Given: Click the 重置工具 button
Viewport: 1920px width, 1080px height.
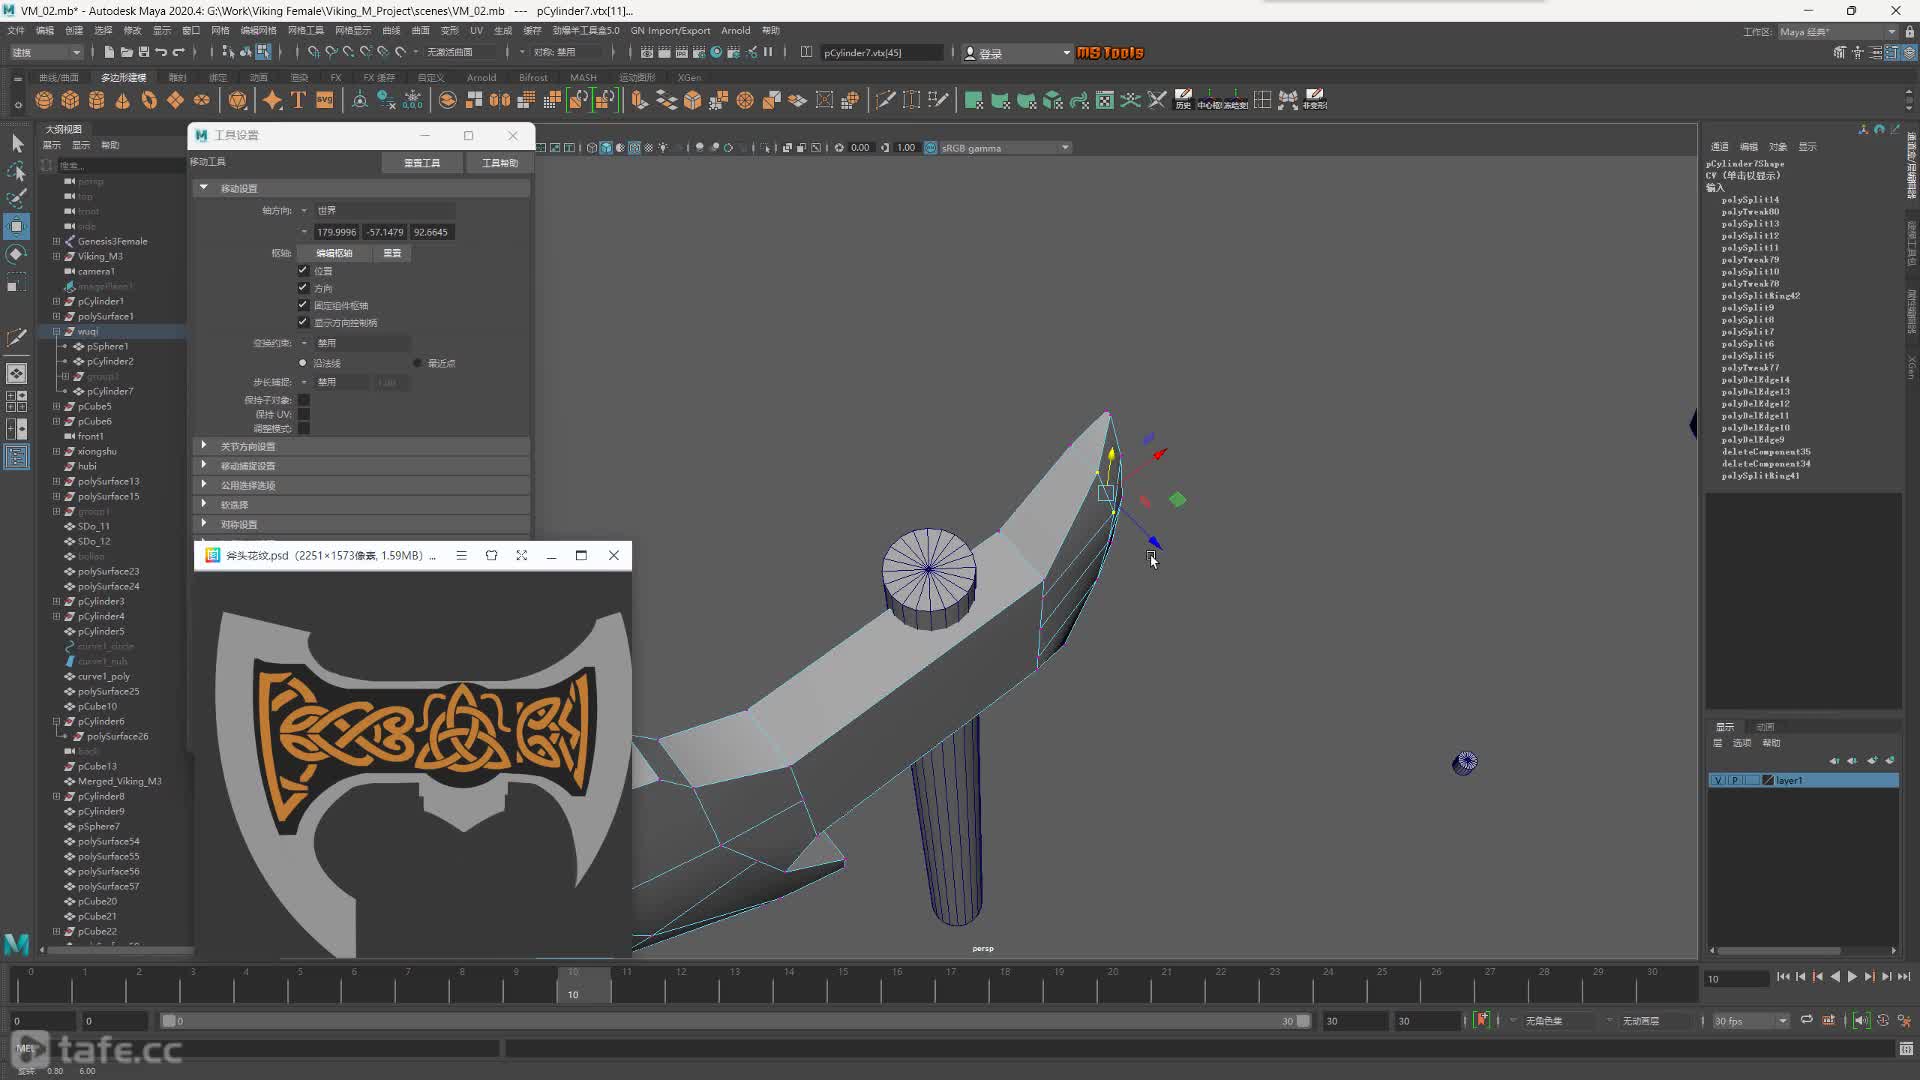Looking at the screenshot, I should tap(422, 162).
